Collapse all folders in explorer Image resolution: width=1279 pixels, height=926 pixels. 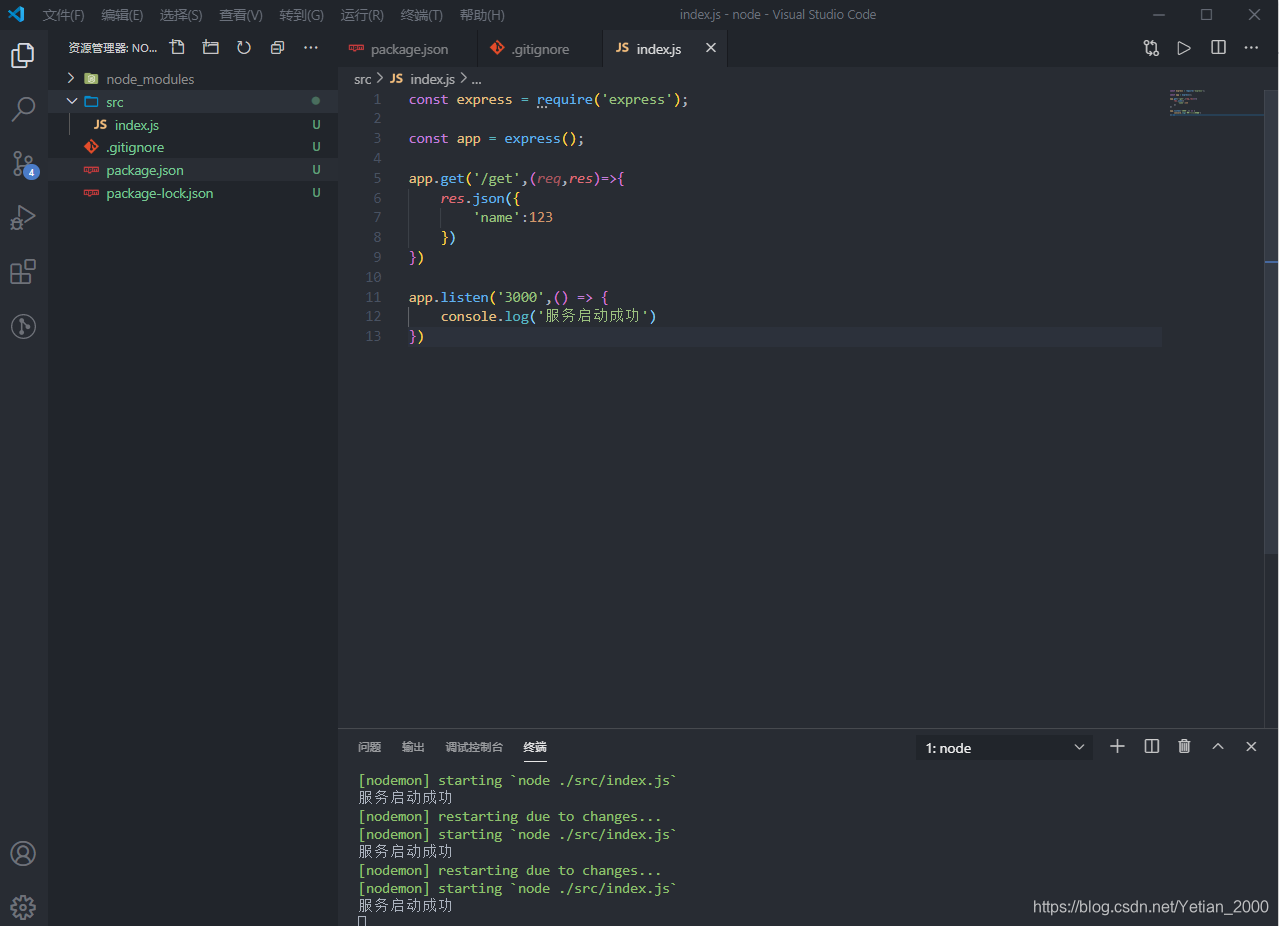(x=277, y=47)
